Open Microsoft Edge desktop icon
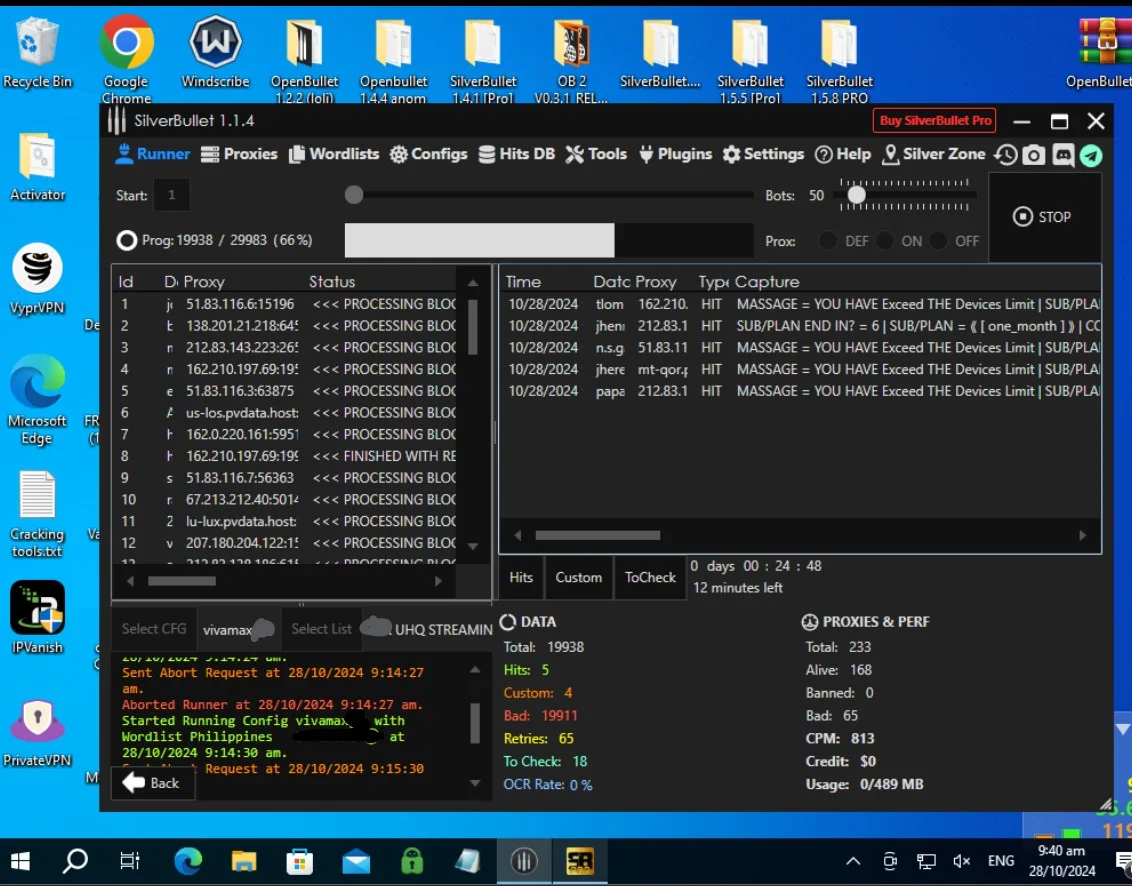Image resolution: width=1132 pixels, height=886 pixels. click(x=37, y=400)
